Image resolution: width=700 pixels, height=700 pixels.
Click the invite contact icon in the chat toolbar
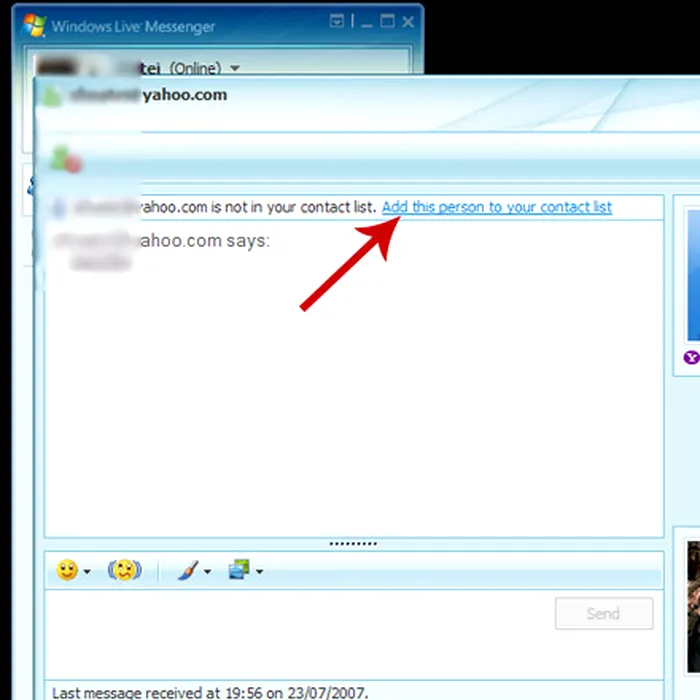66,159
